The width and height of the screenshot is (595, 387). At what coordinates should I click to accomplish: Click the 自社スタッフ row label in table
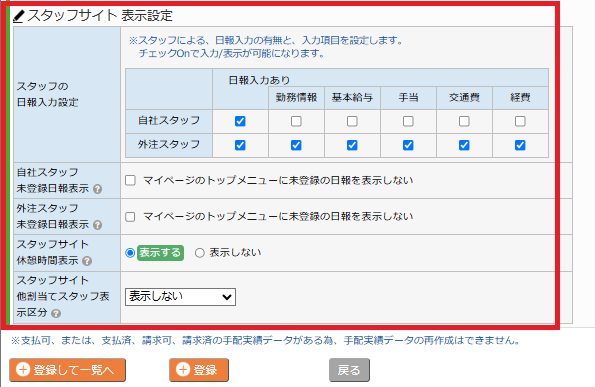(169, 121)
